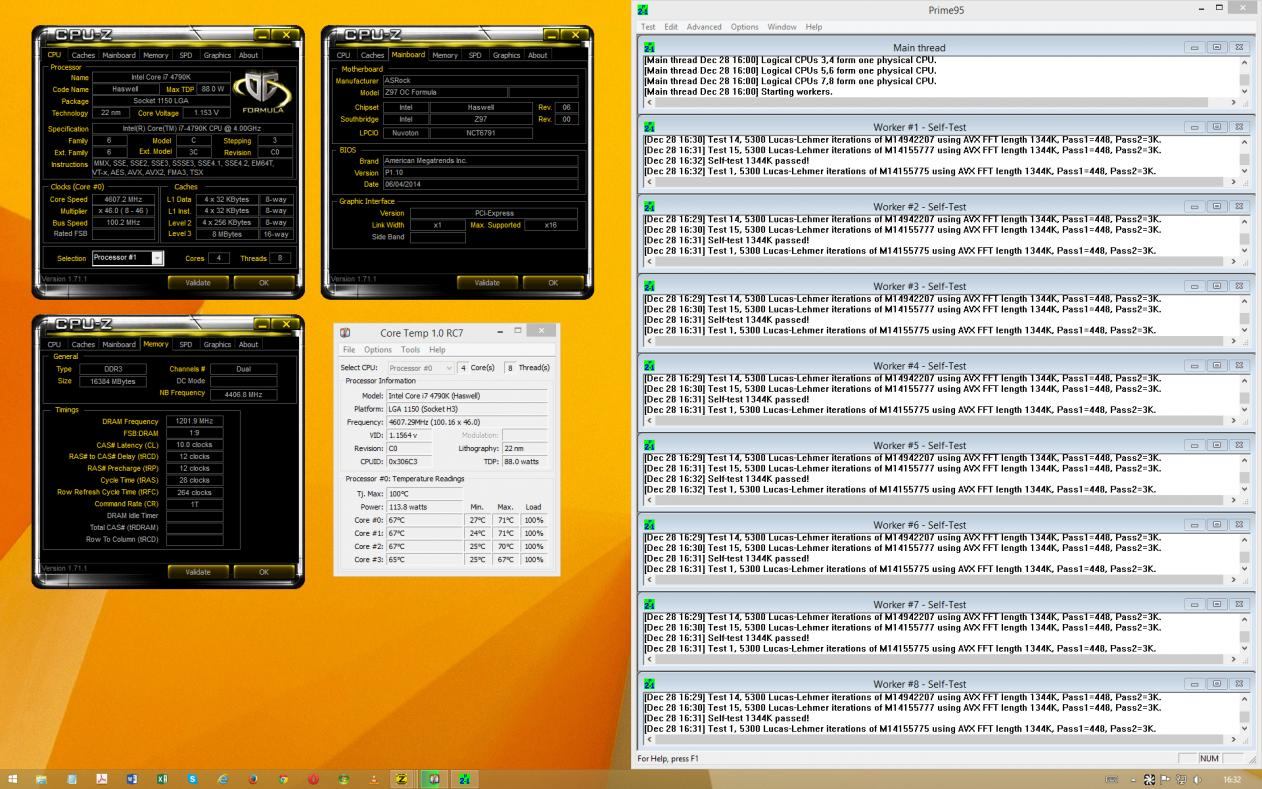The image size is (1262, 789).
Task: Launch Opera from the taskbar
Action: click(313, 779)
